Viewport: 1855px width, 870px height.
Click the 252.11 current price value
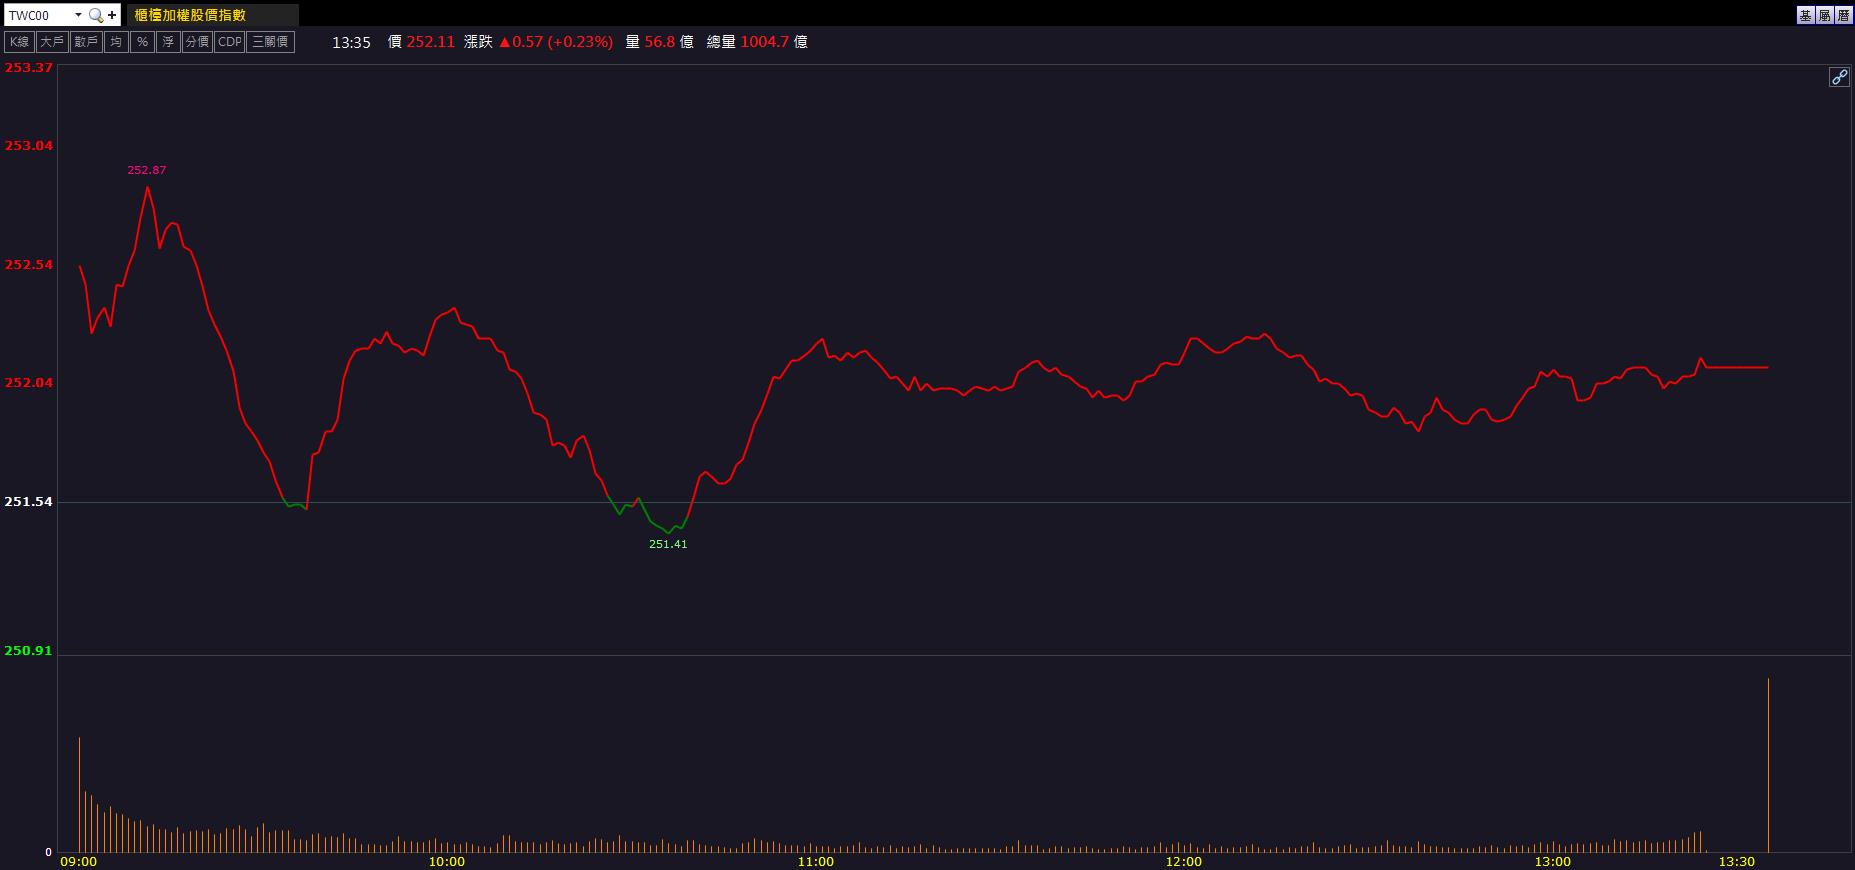[431, 42]
